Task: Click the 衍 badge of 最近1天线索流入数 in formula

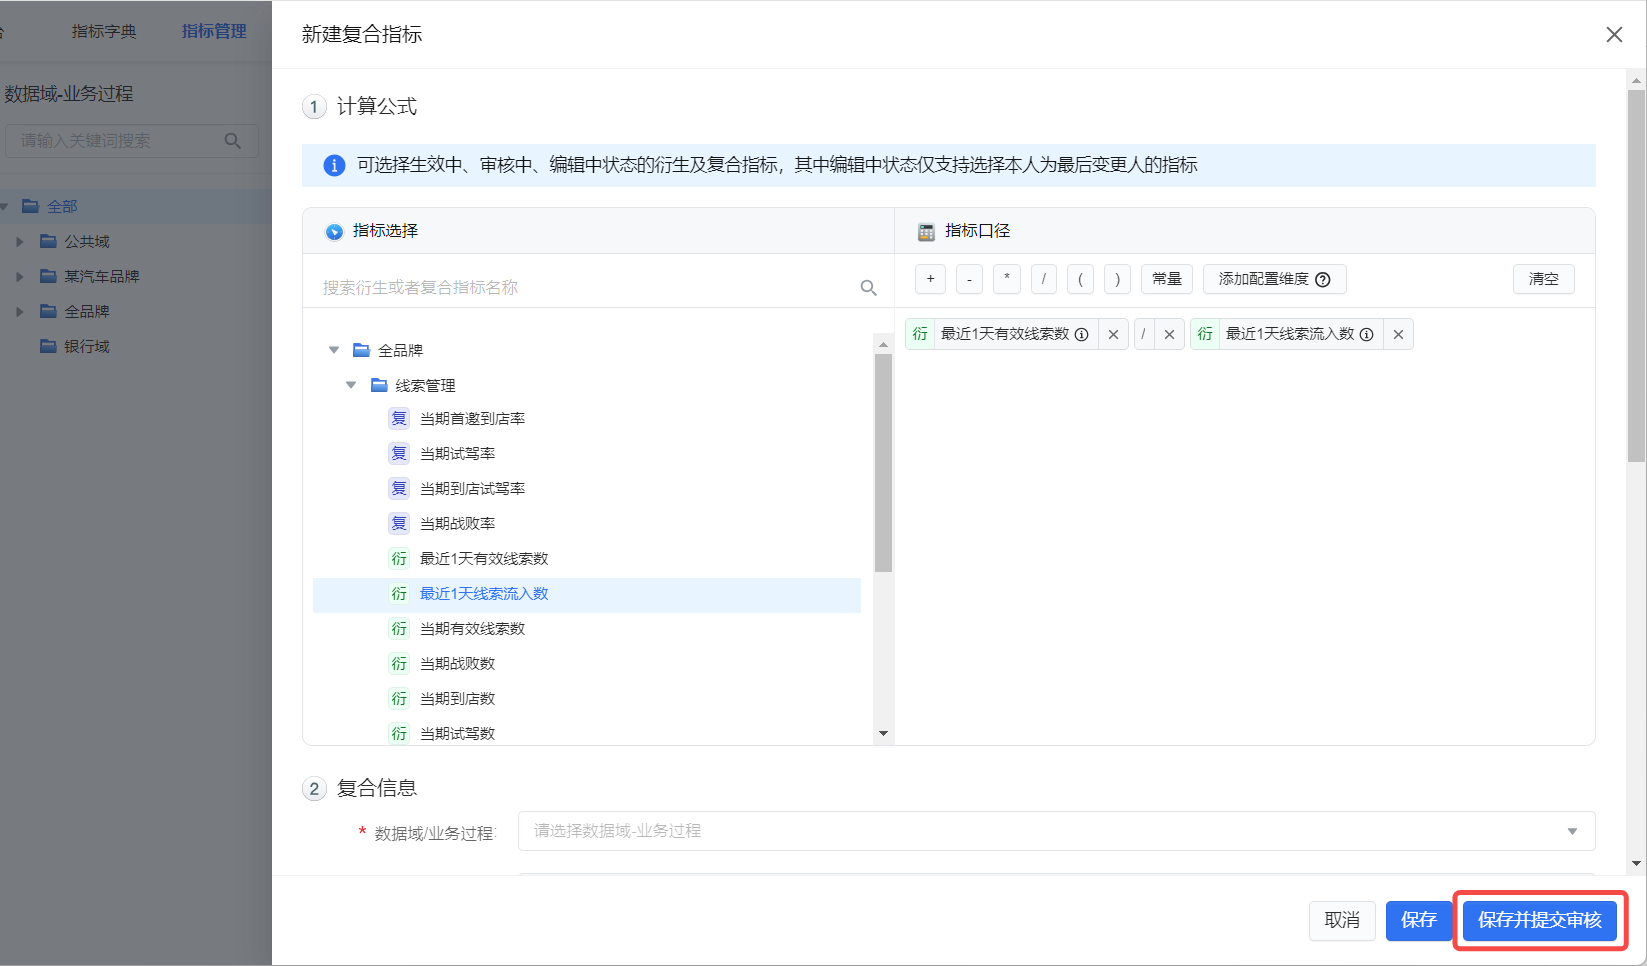Action: click(1205, 334)
